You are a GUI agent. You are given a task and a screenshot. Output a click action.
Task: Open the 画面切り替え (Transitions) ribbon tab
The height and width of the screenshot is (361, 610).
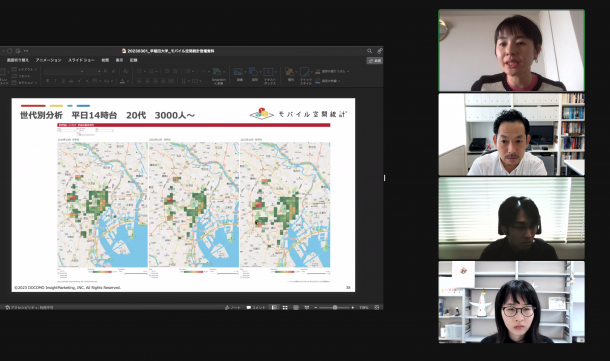[x=18, y=60]
